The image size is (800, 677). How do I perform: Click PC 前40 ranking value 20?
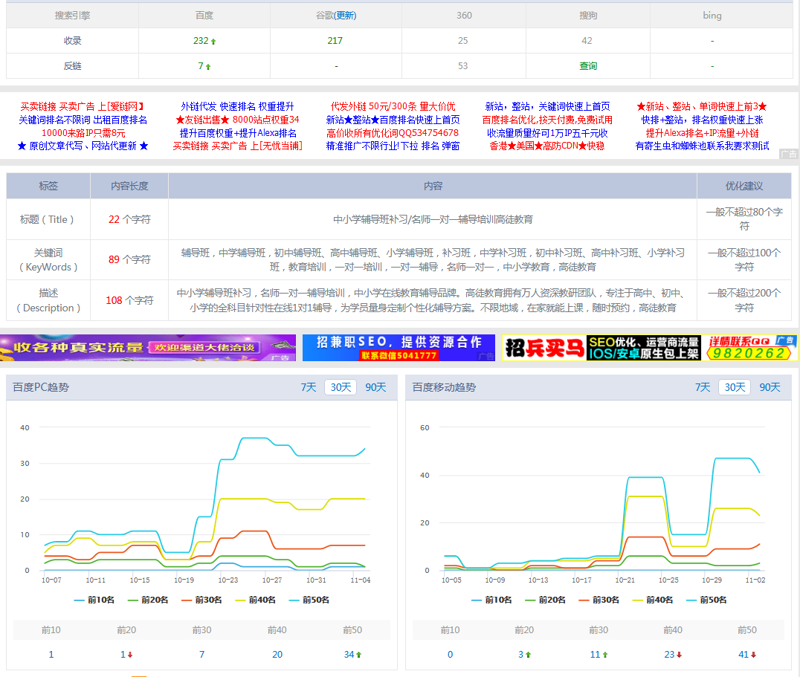(x=277, y=655)
